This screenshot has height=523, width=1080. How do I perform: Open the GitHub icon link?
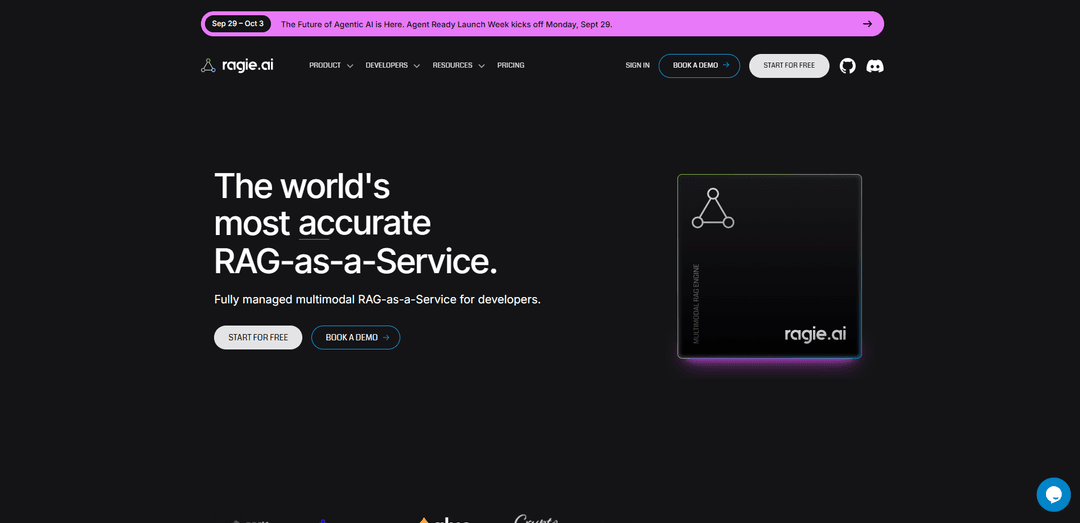click(x=847, y=65)
